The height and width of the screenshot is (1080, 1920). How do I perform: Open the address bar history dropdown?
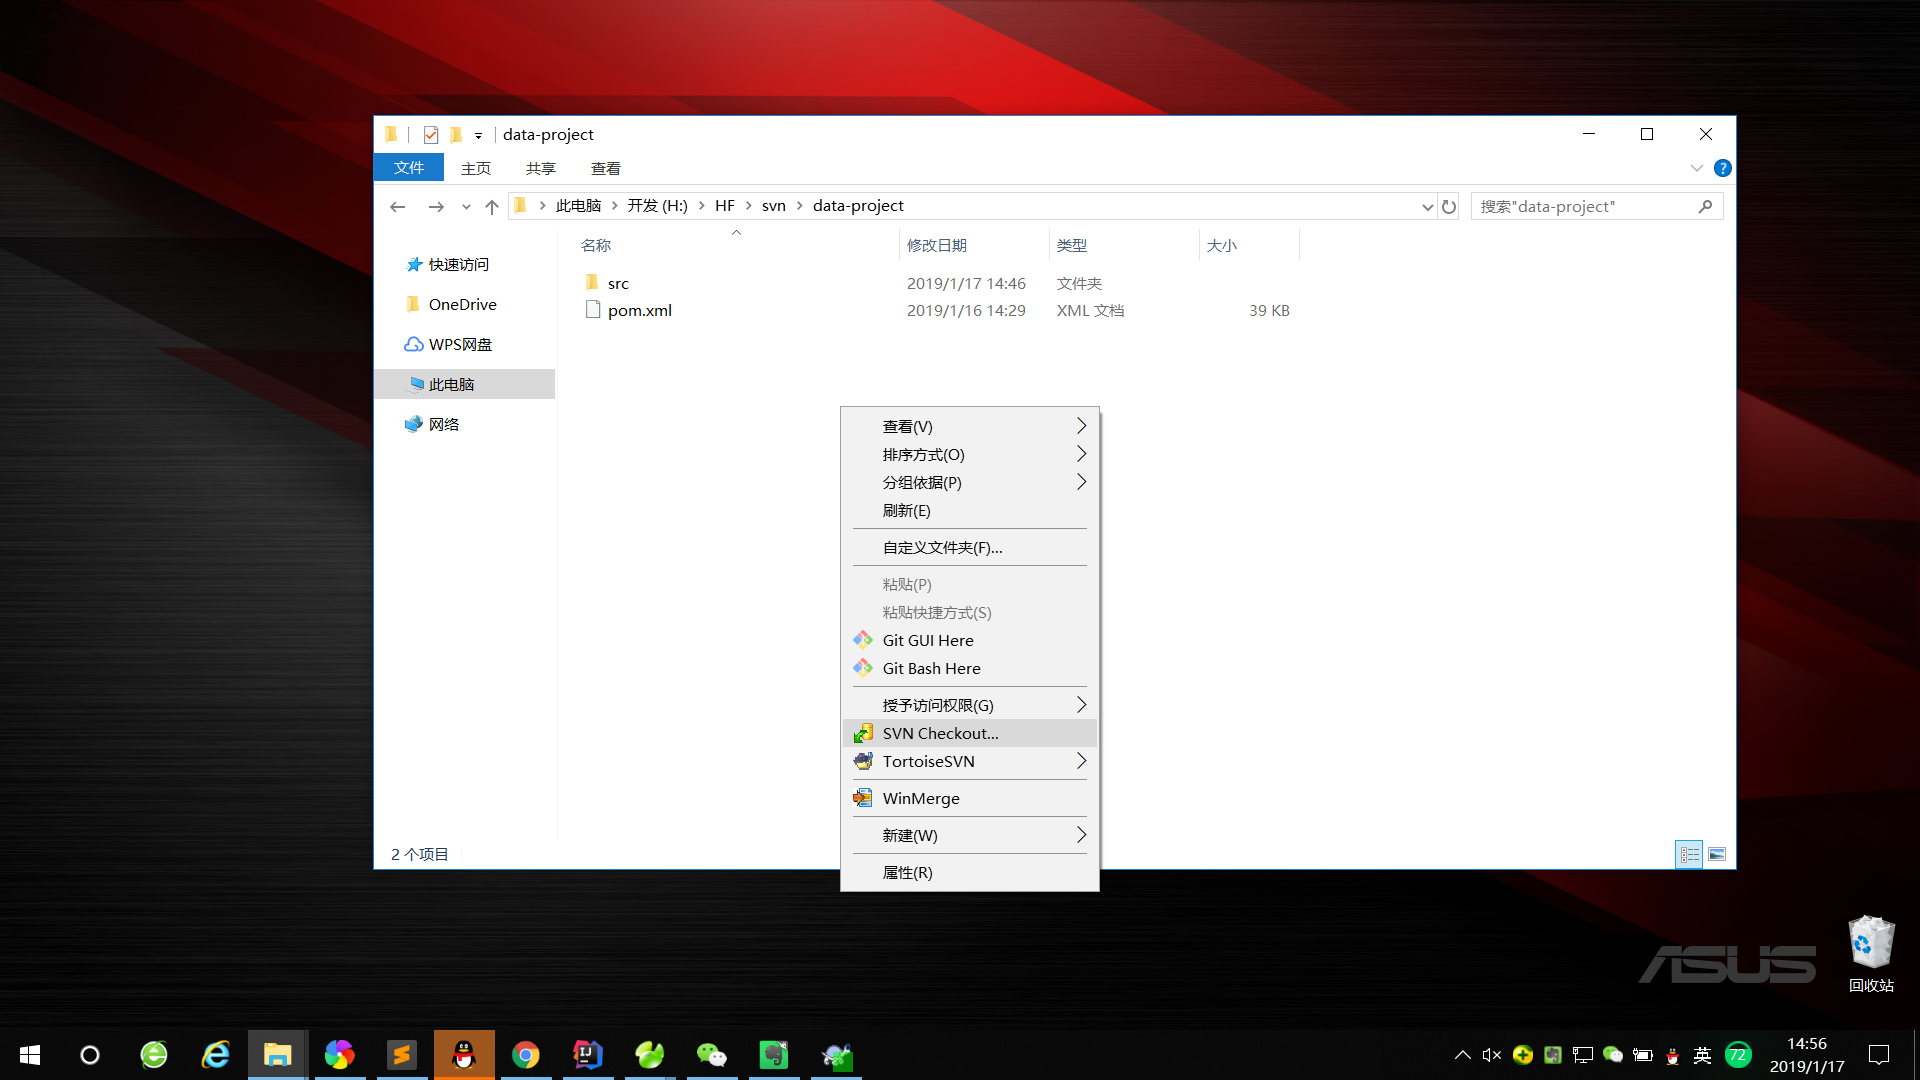coord(1427,206)
